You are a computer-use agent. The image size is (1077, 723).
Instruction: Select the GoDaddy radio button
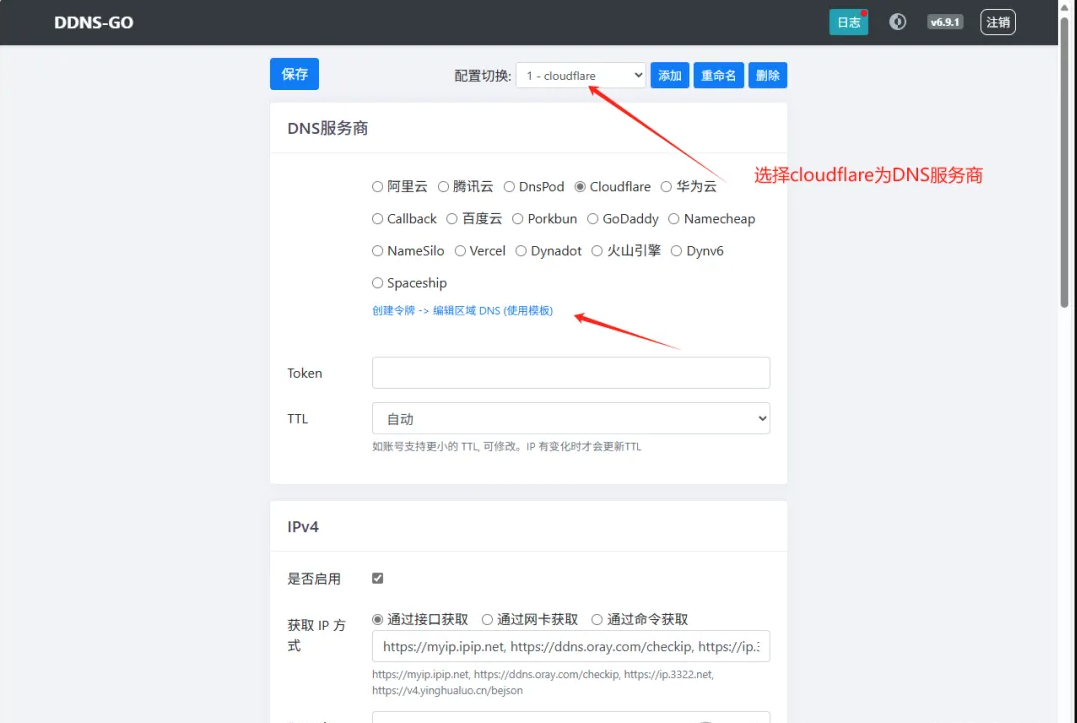pyautogui.click(x=592, y=219)
